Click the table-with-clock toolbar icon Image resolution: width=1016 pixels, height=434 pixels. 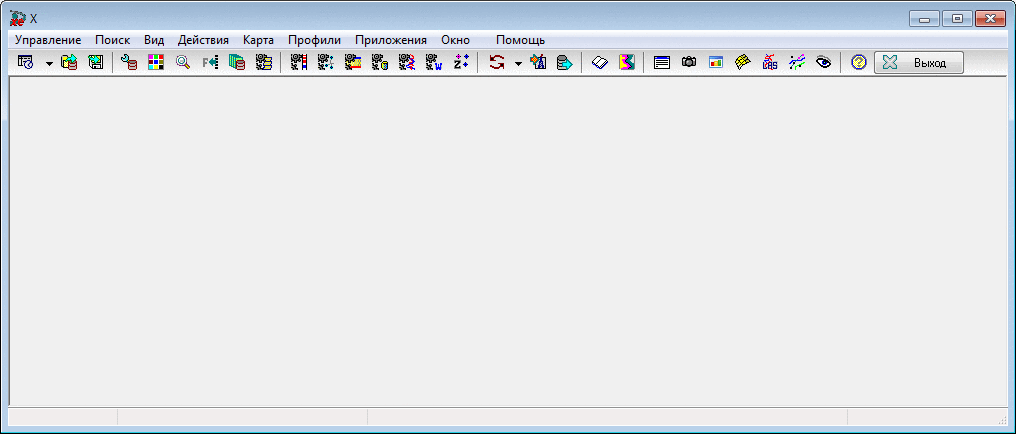[25, 63]
